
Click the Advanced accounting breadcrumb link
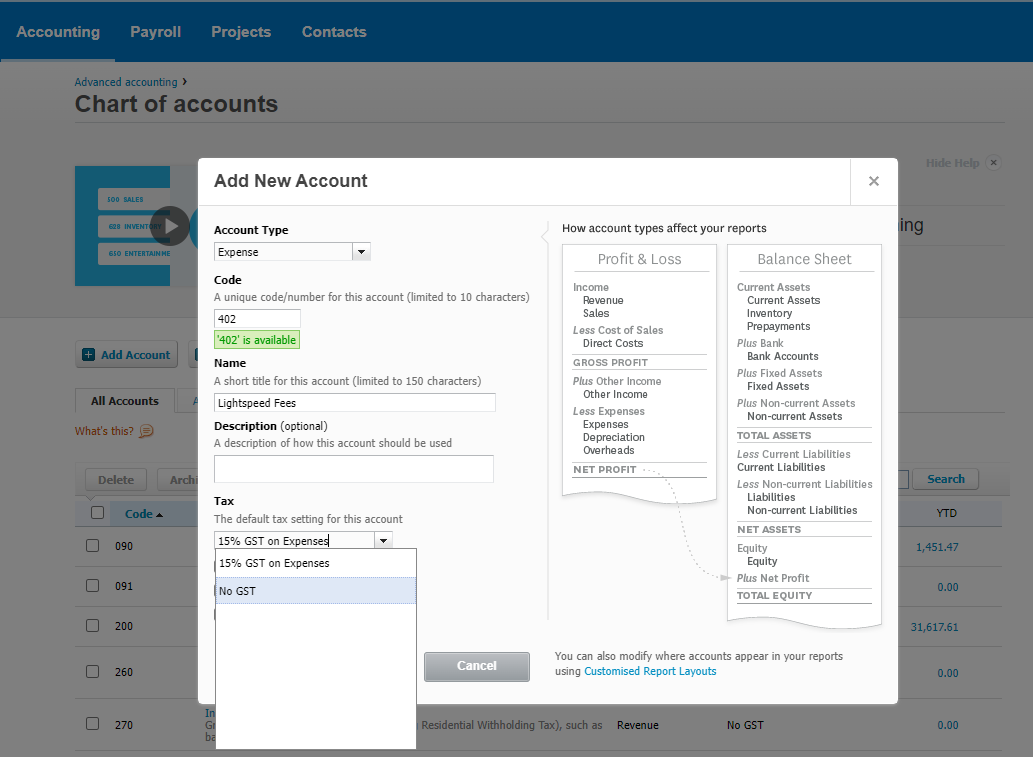125,81
